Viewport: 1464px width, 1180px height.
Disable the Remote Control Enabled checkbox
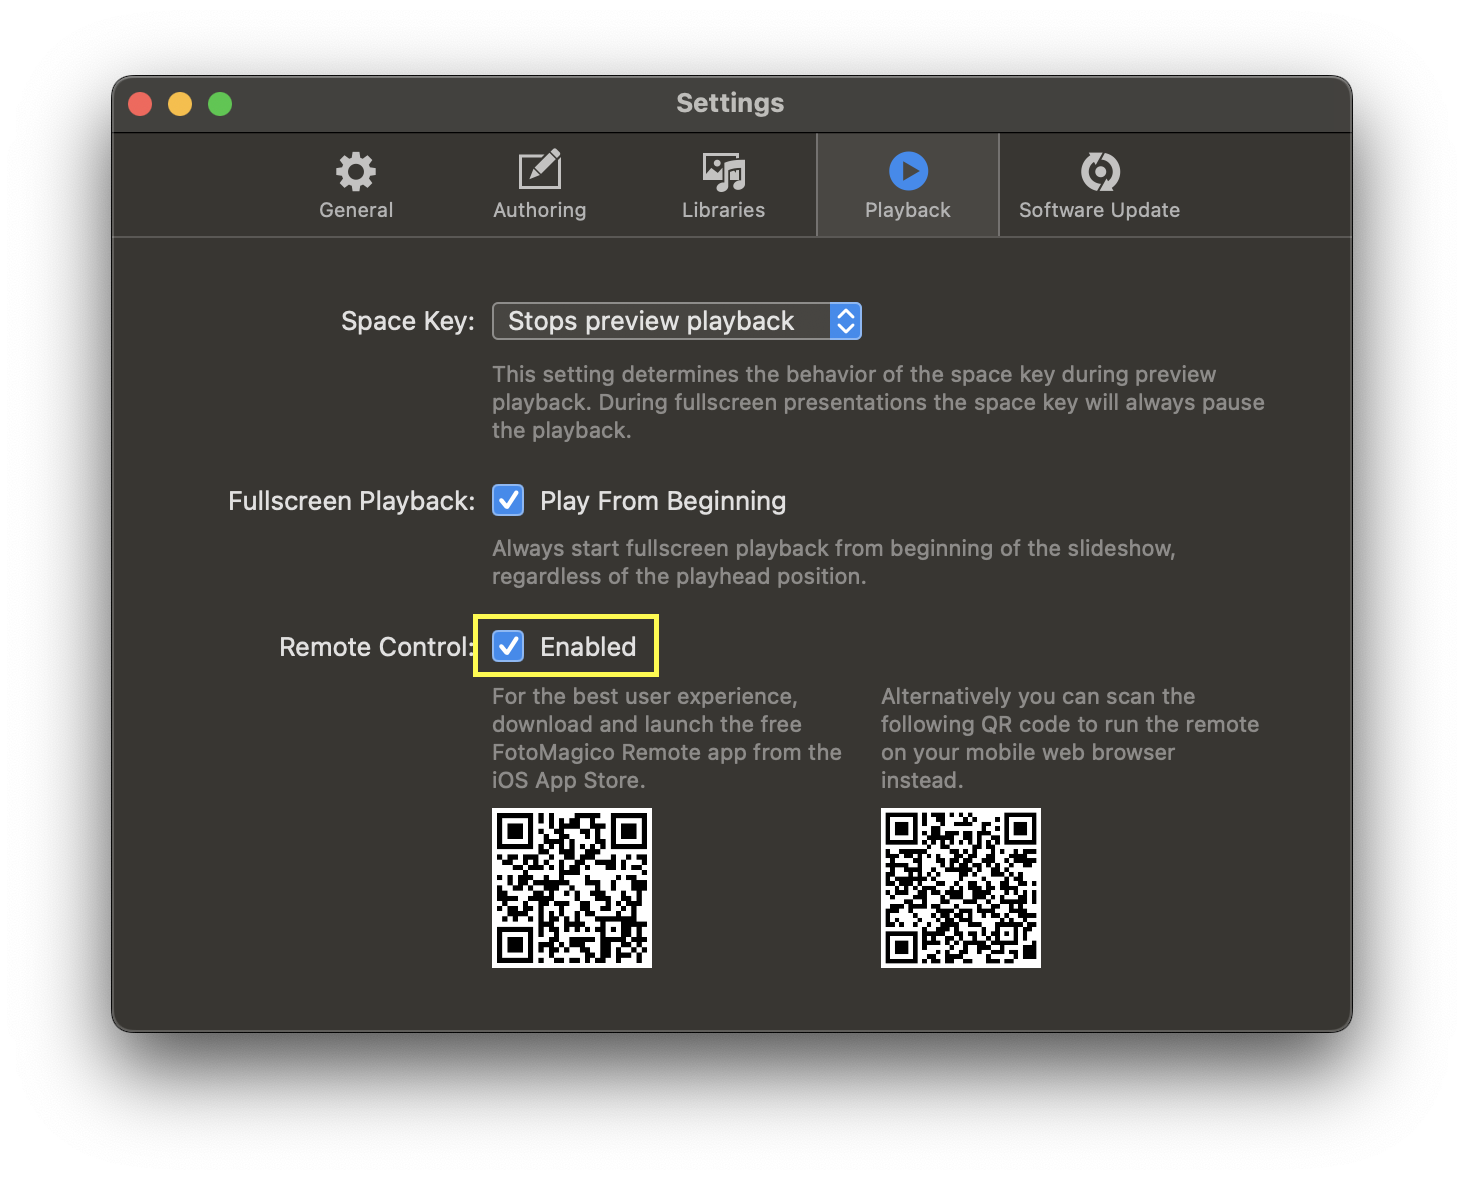pos(508,646)
